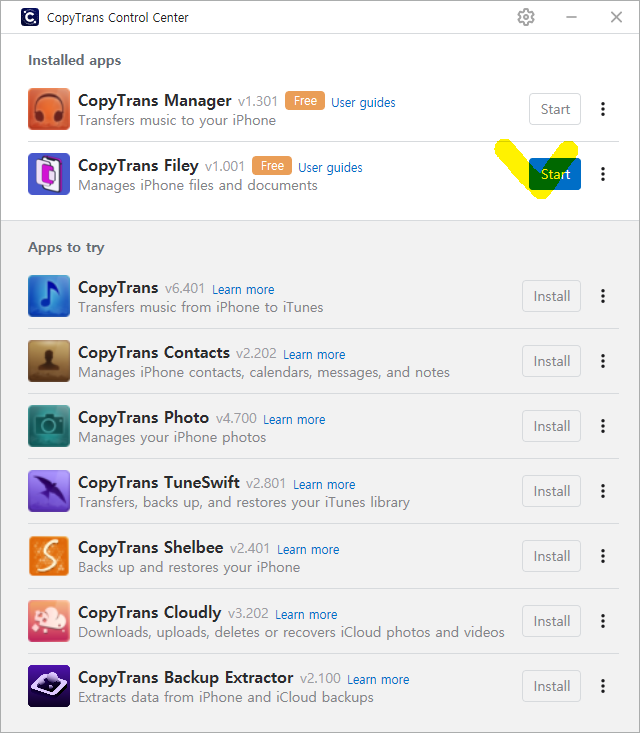The height and width of the screenshot is (733, 640).
Task: Open three-dot menu for CopyTrans Cloudly
Action: pyautogui.click(x=603, y=621)
